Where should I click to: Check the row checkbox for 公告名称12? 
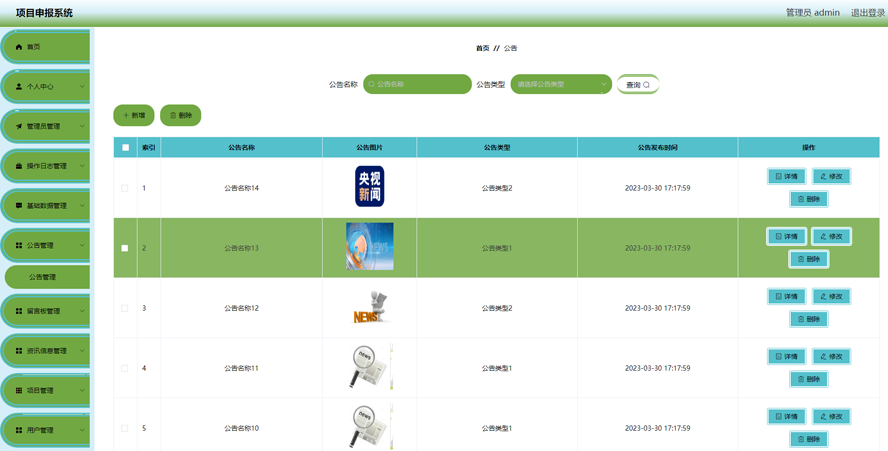pyautogui.click(x=125, y=308)
